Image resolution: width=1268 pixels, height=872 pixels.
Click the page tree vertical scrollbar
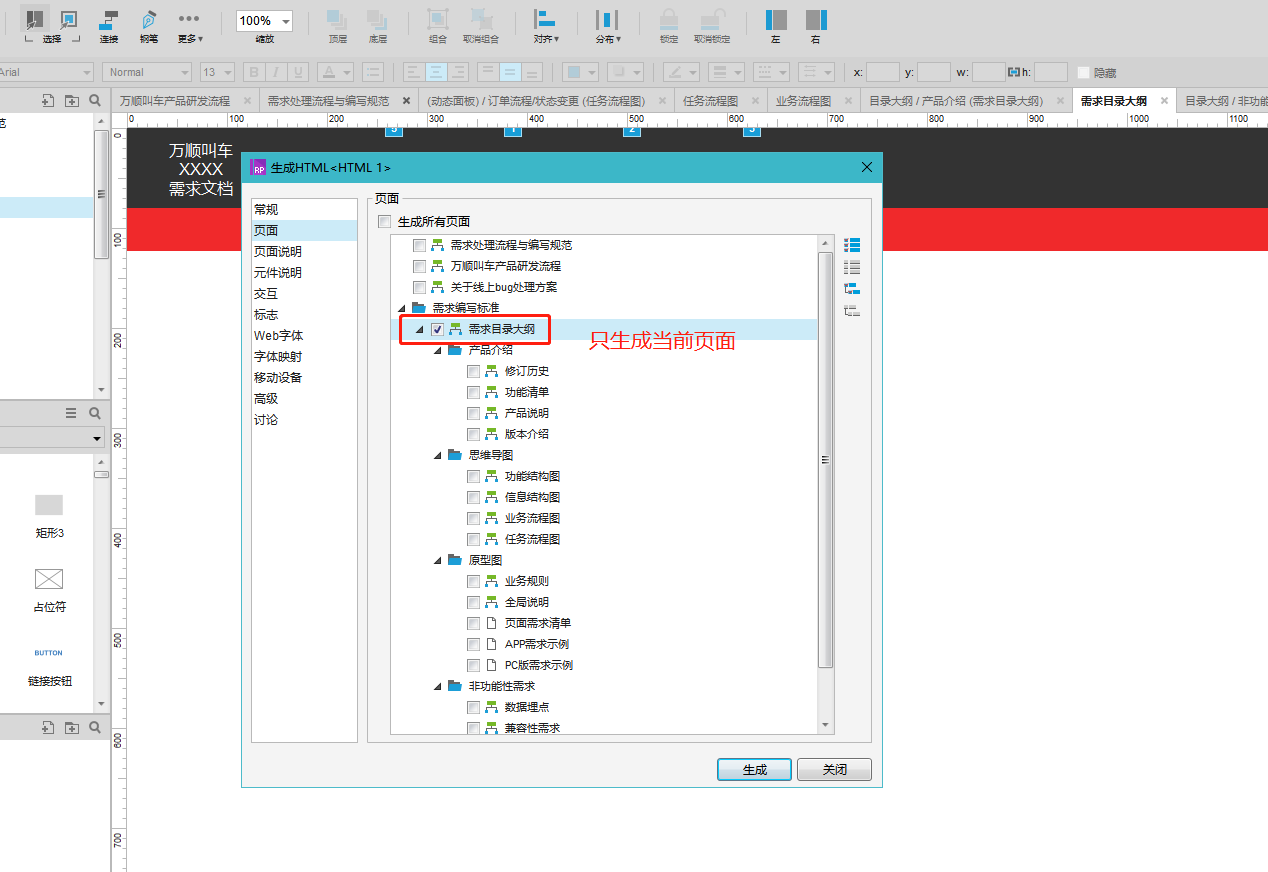tap(825, 460)
